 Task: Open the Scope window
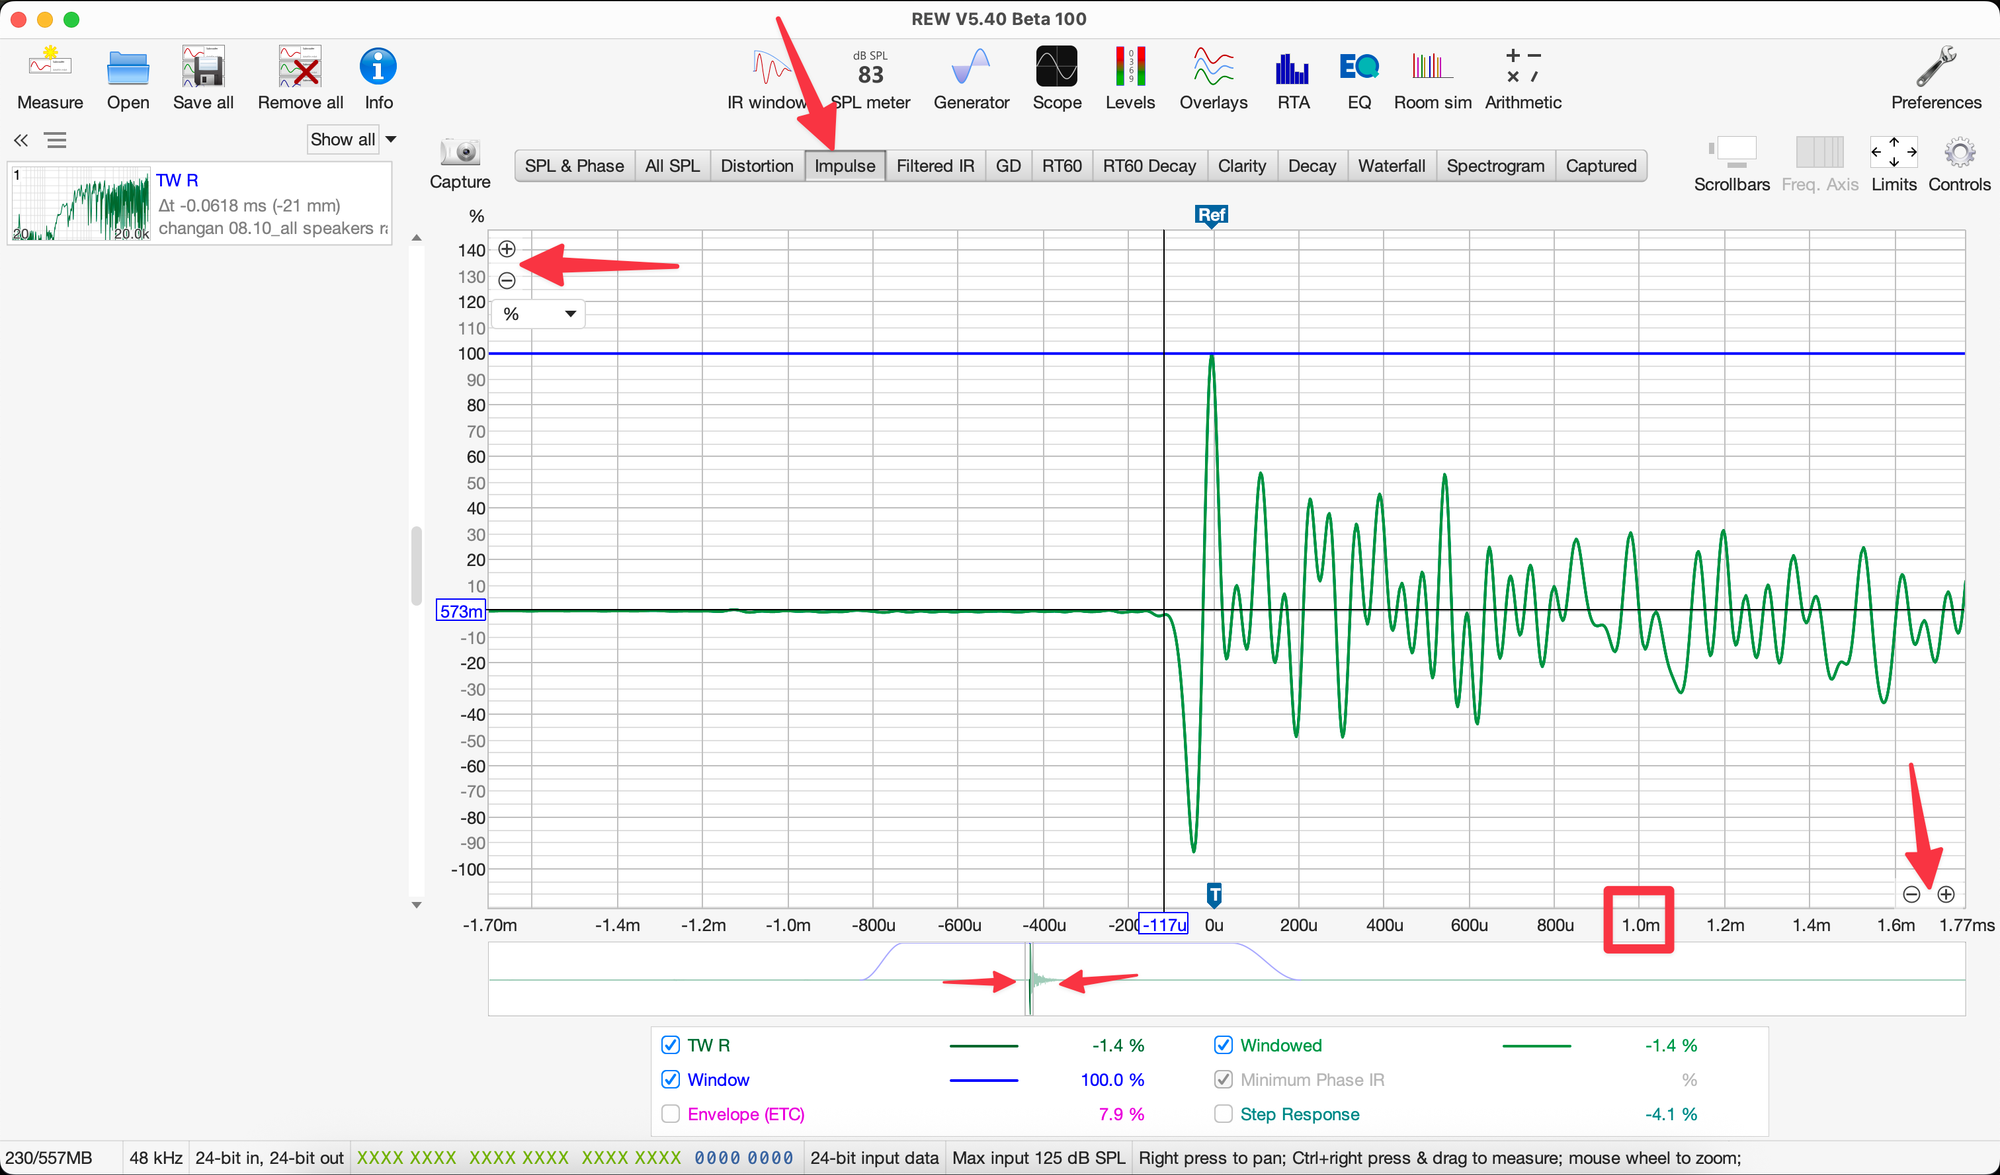click(x=1057, y=68)
